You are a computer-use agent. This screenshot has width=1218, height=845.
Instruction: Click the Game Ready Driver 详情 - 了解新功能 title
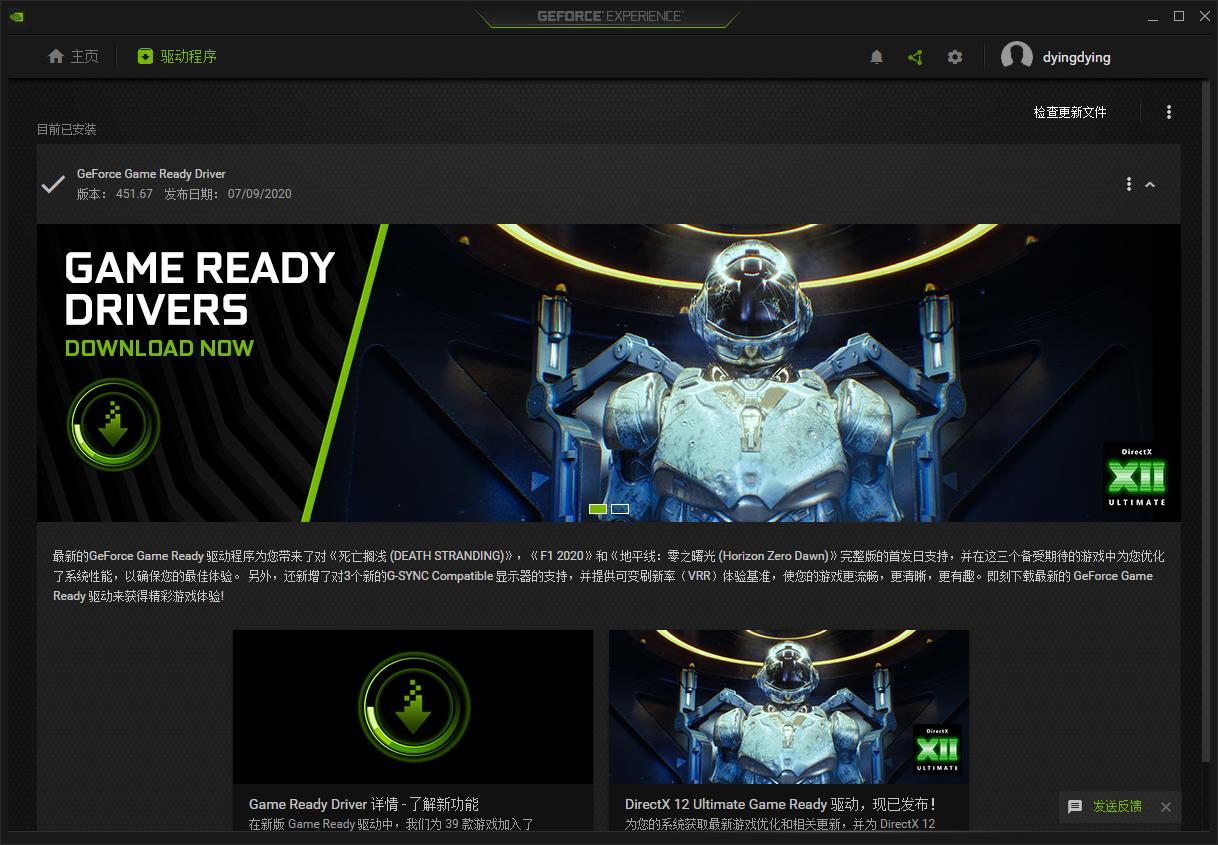point(364,804)
